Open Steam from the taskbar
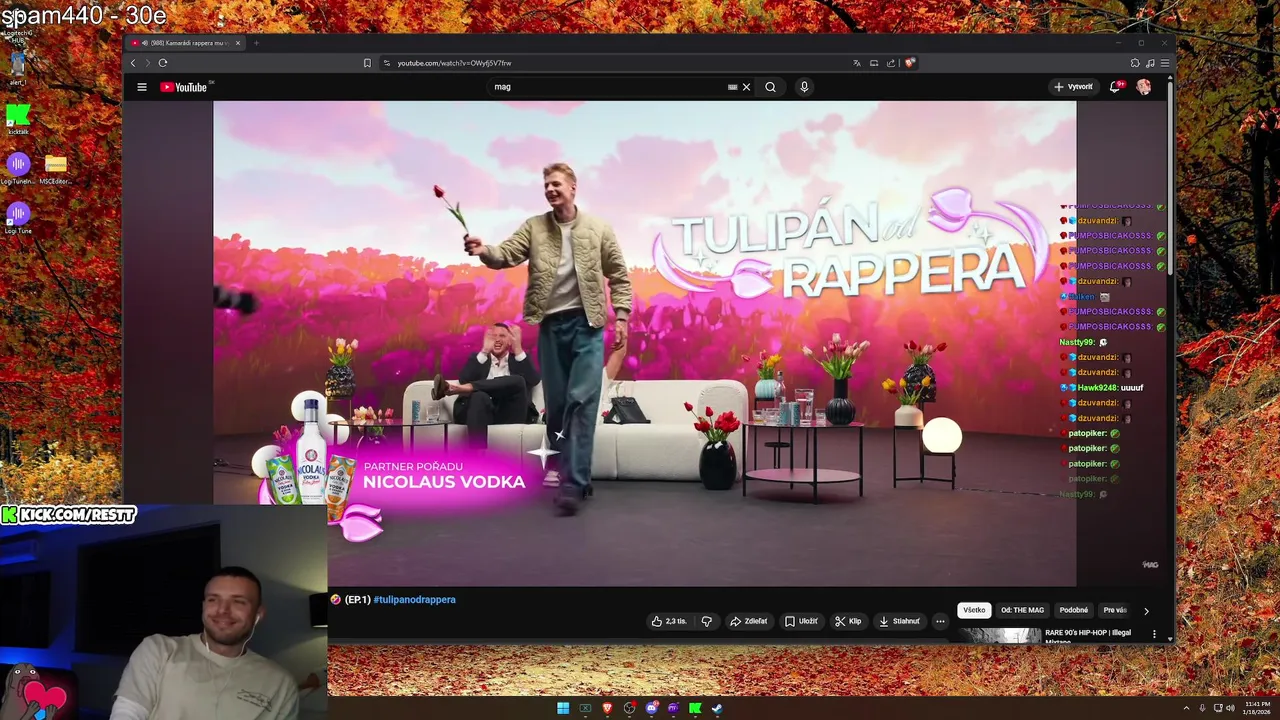The image size is (1280, 720). [x=717, y=708]
